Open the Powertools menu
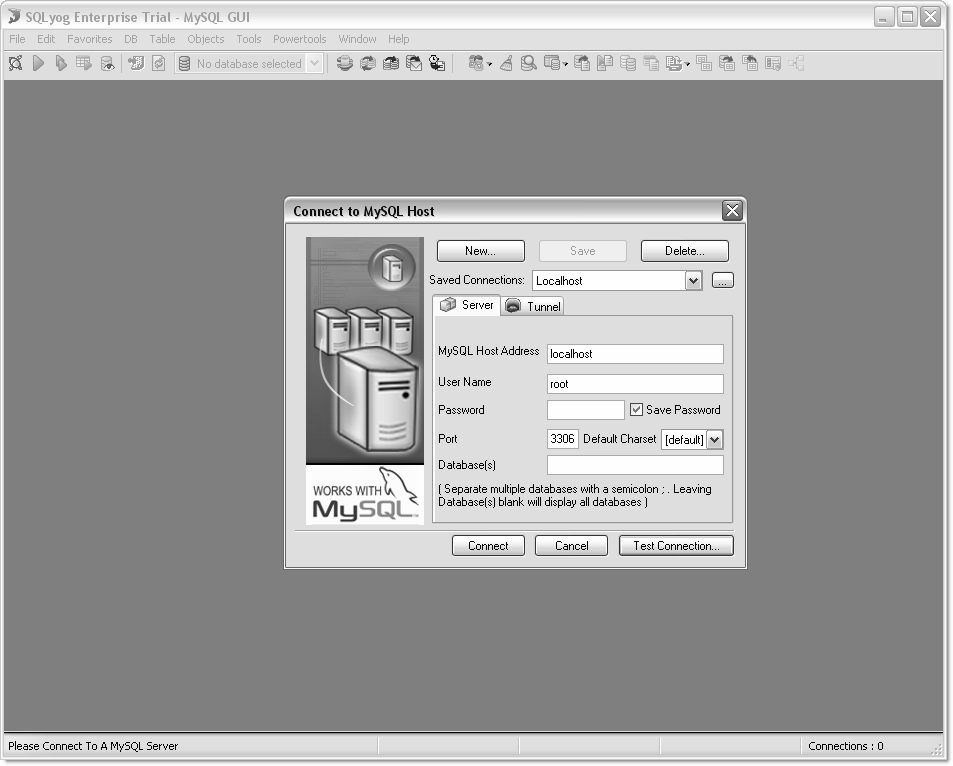This screenshot has width=953, height=766. 299,39
